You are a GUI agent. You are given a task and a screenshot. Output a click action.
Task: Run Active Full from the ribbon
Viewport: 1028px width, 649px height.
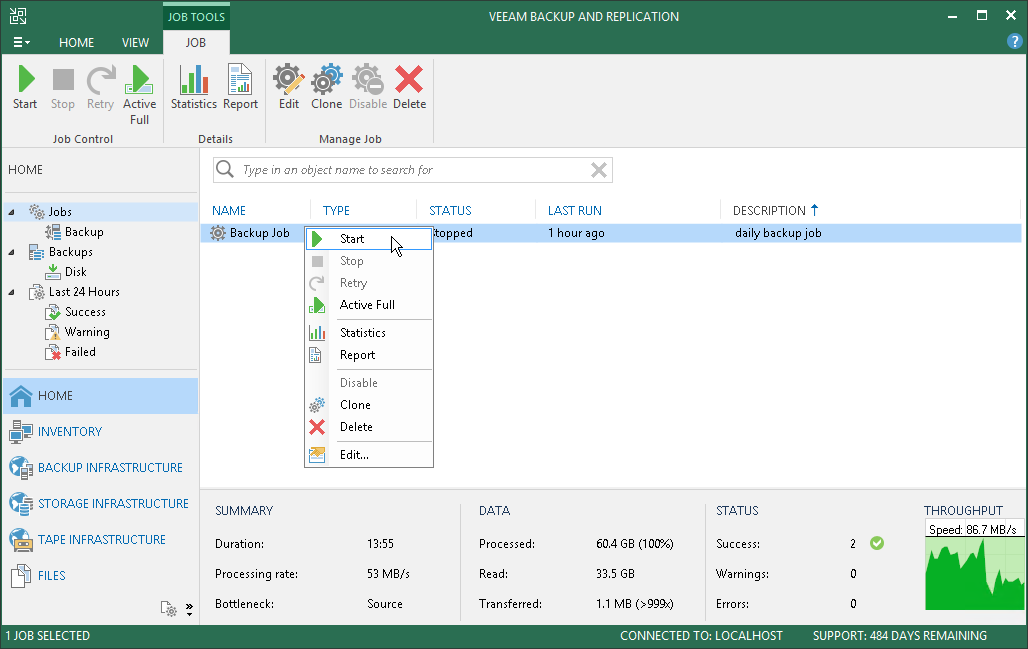coord(139,95)
